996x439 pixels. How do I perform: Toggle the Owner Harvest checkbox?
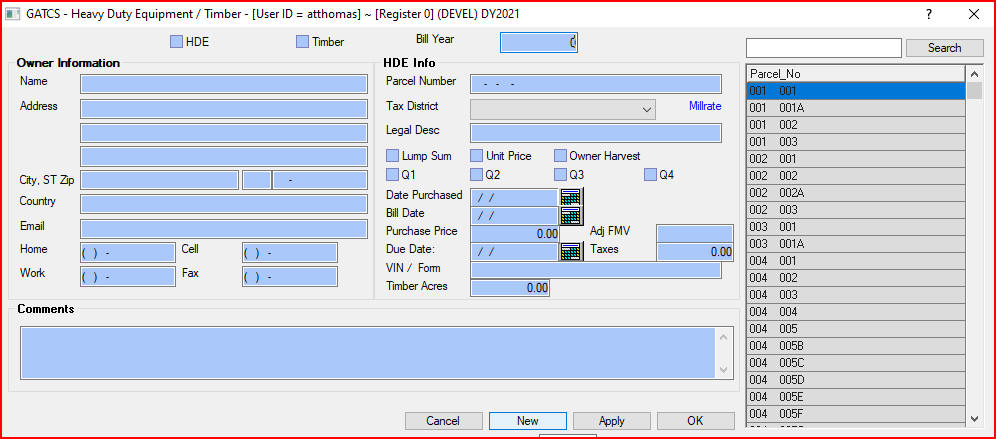[x=560, y=156]
